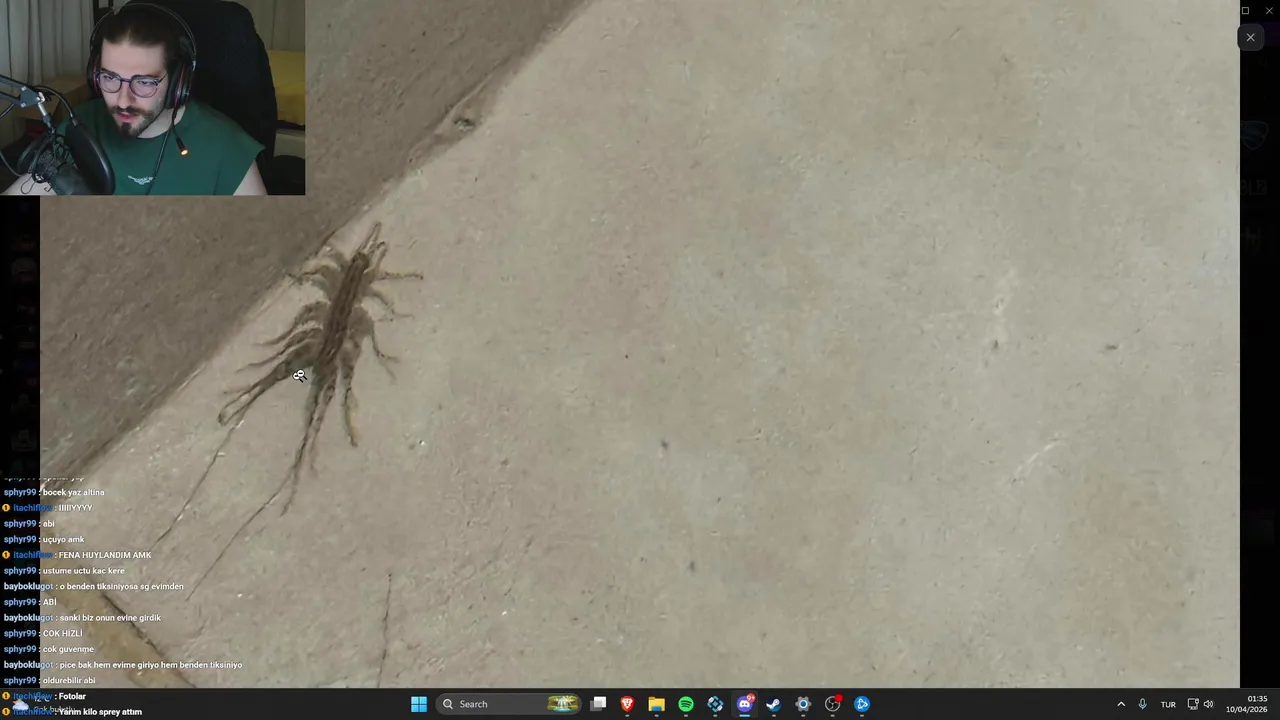Click chat message 'bocek yaz altina'
Viewport: 1280px width, 720px height.
[x=73, y=492]
